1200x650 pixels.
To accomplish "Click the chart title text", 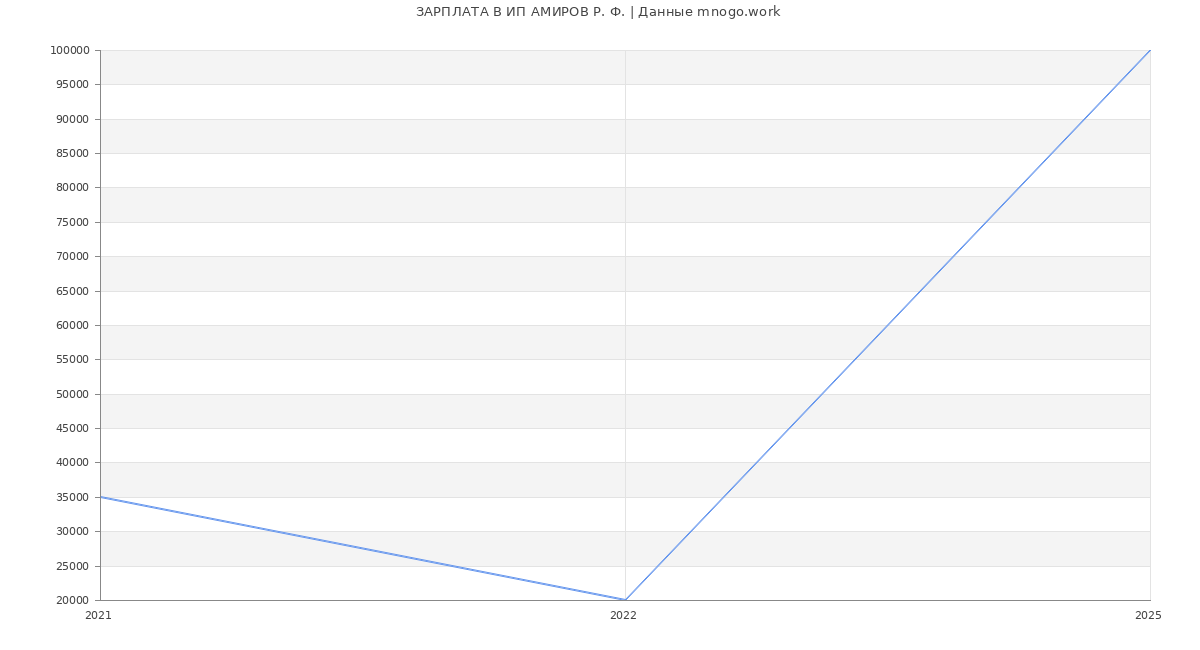I will pos(598,12).
